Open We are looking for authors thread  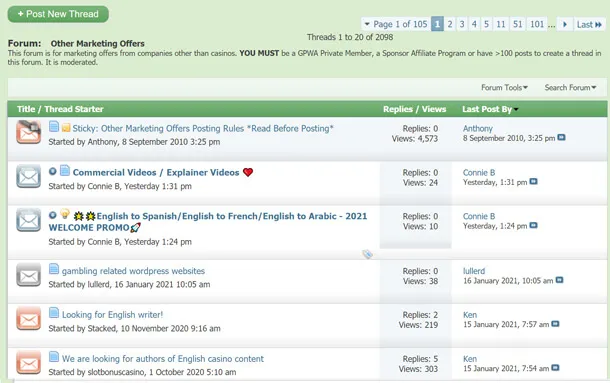(x=163, y=358)
